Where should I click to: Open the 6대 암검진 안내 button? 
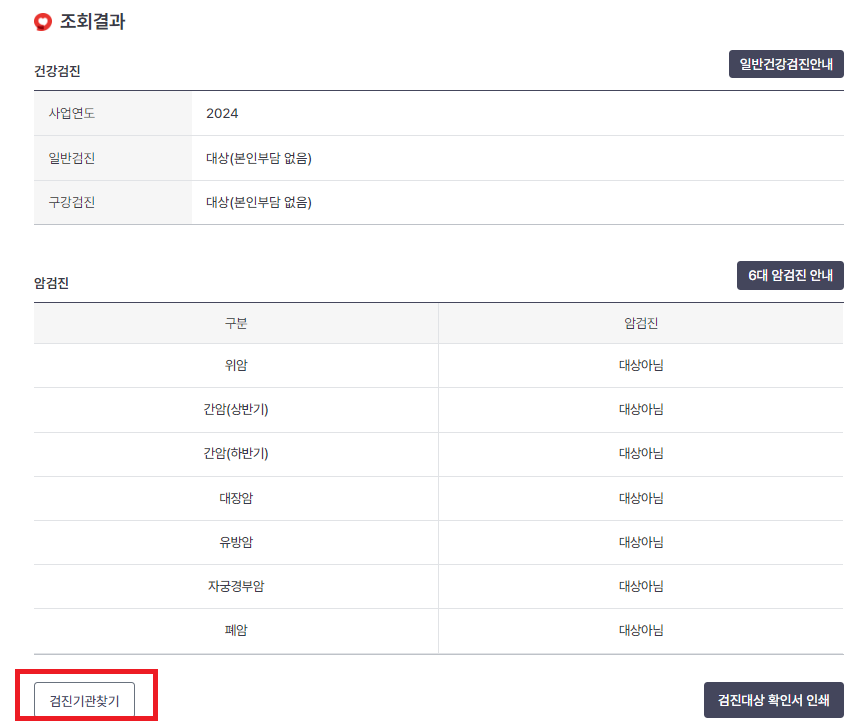[x=790, y=275]
